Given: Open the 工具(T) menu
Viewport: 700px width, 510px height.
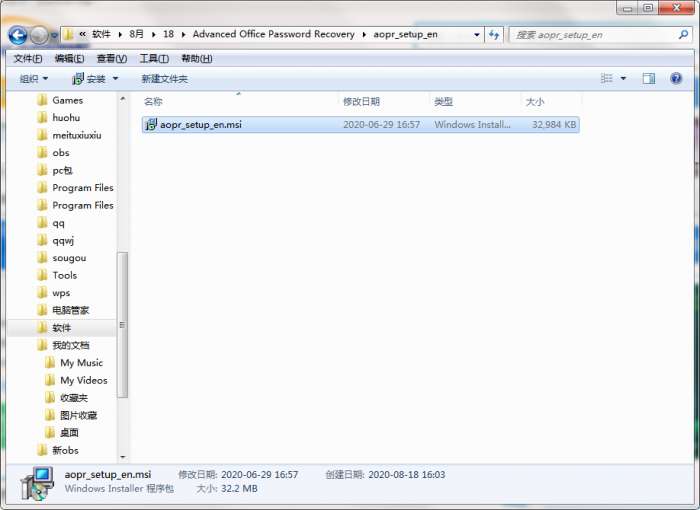Looking at the screenshot, I should [154, 59].
